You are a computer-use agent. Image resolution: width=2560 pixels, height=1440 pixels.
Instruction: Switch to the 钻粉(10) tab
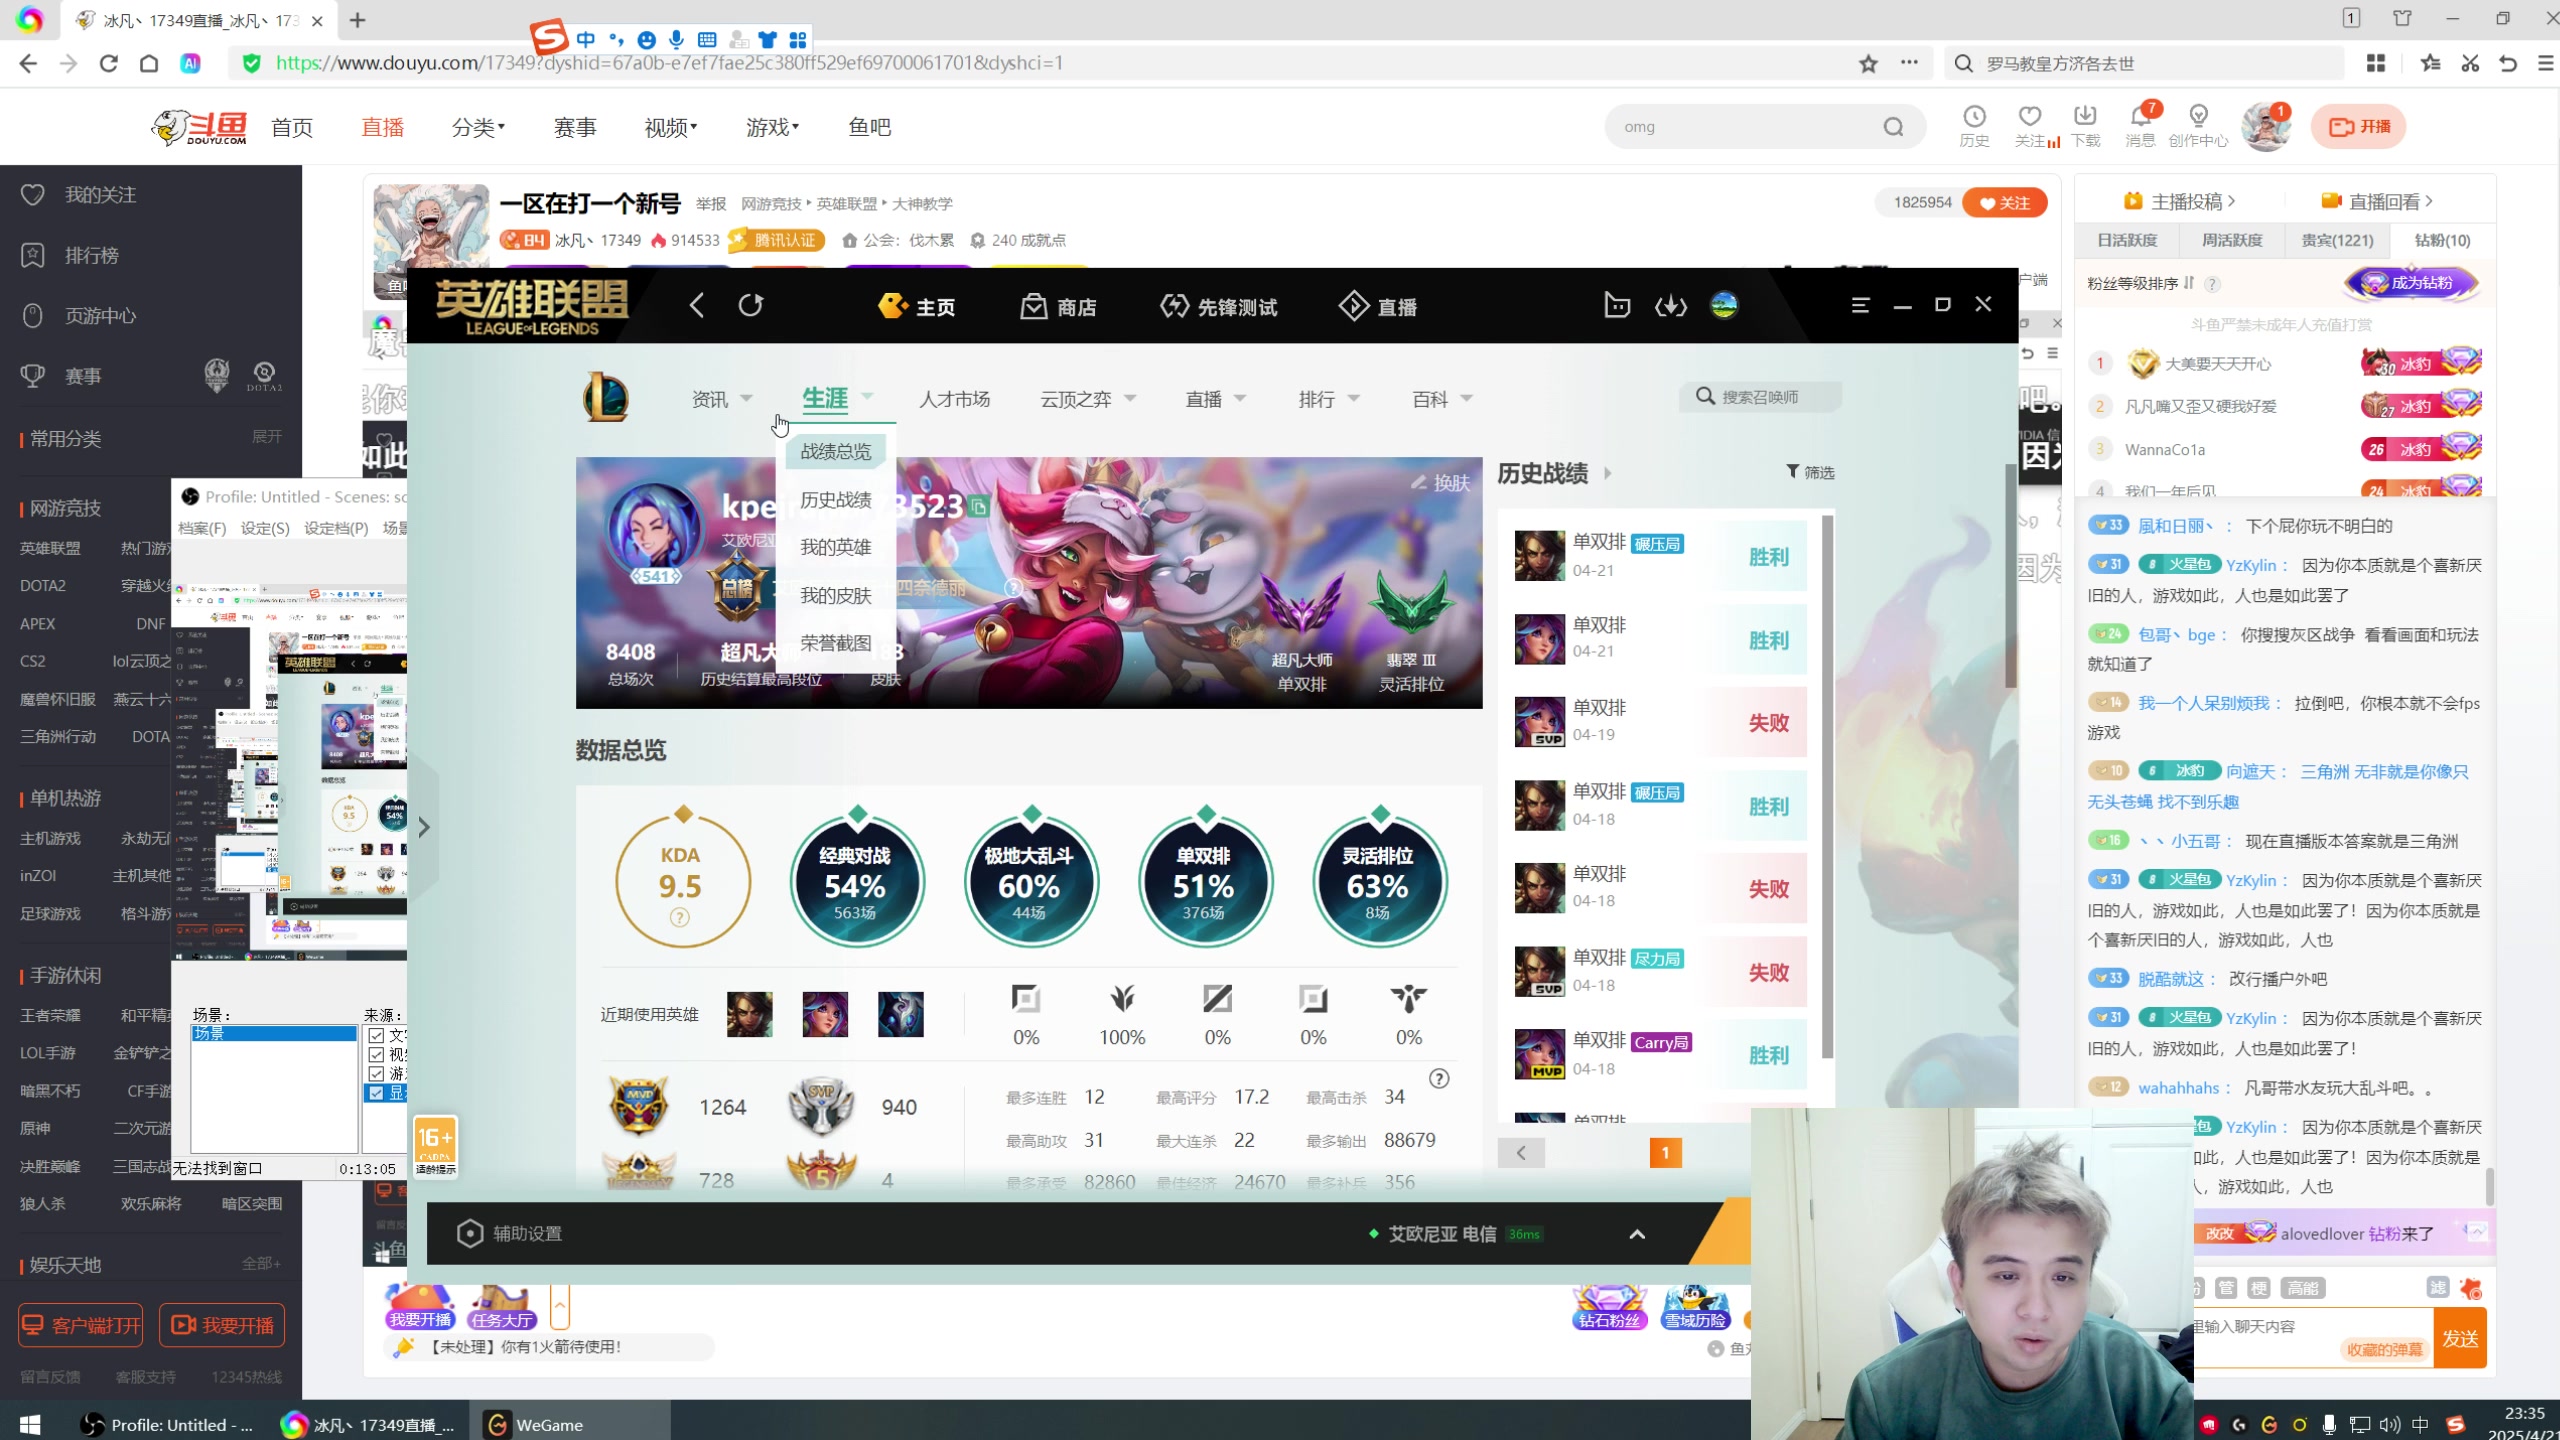[2442, 240]
